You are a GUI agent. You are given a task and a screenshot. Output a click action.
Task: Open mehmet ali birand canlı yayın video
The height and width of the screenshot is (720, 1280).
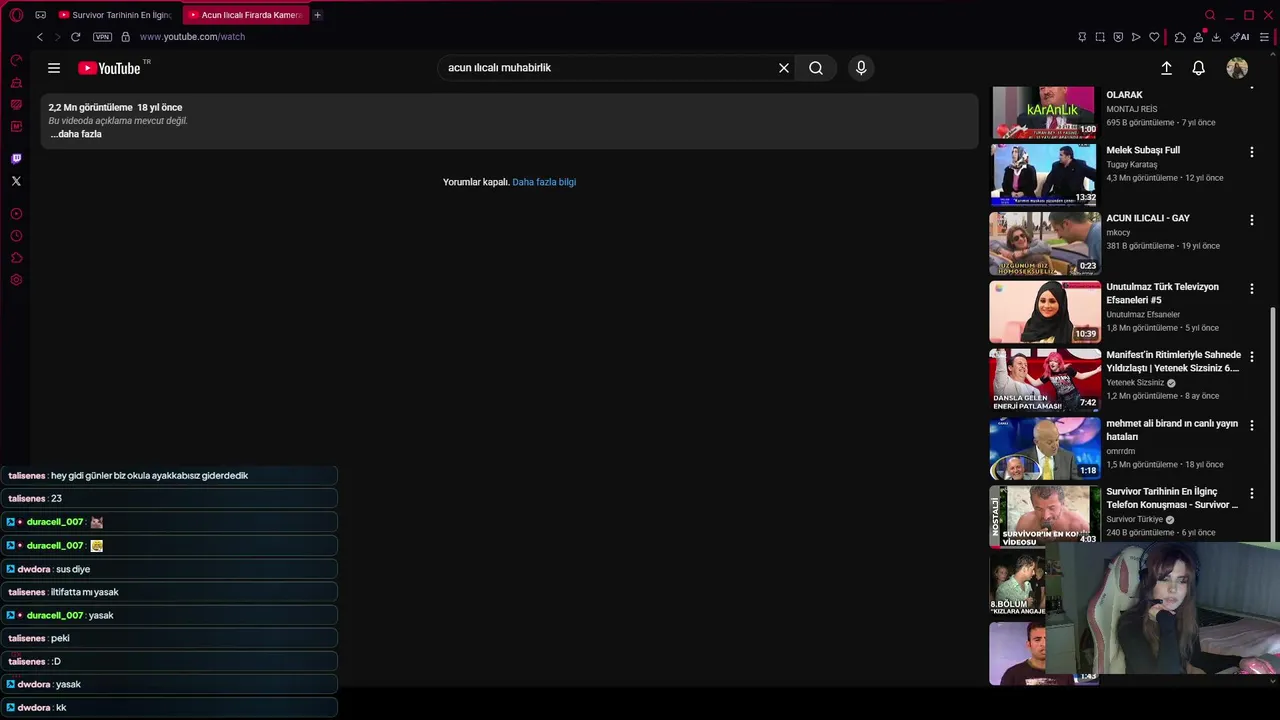[x=1172, y=430]
